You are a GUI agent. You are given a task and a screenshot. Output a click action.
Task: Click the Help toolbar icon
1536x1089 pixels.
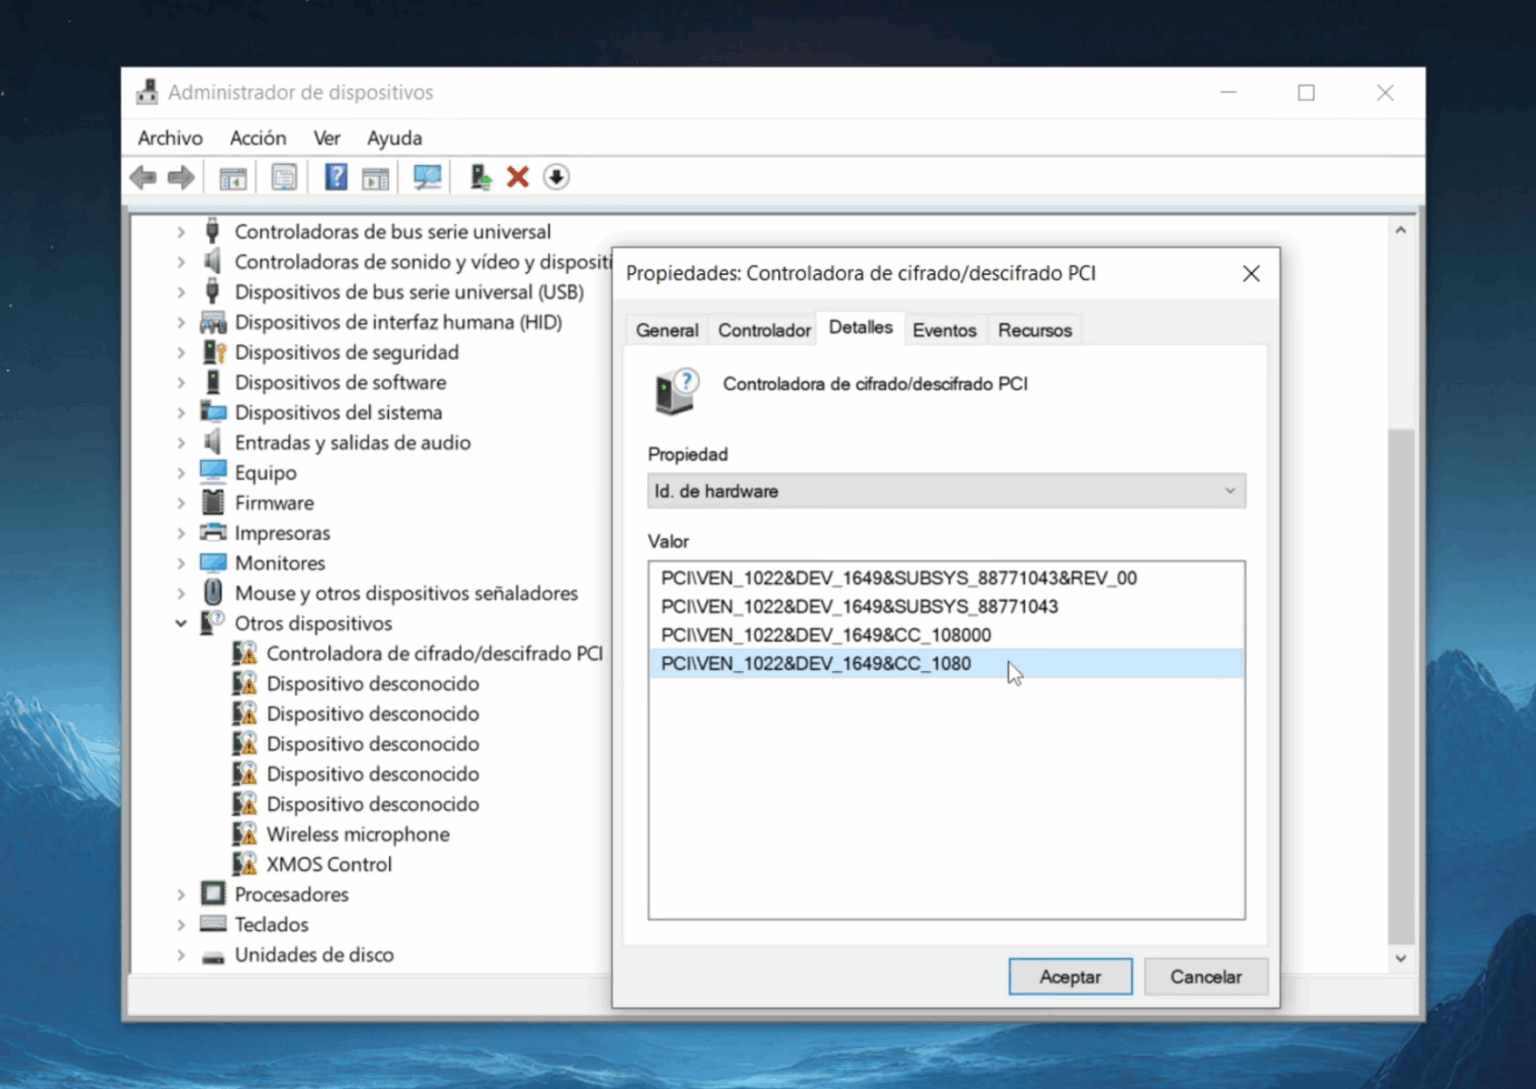pyautogui.click(x=336, y=177)
